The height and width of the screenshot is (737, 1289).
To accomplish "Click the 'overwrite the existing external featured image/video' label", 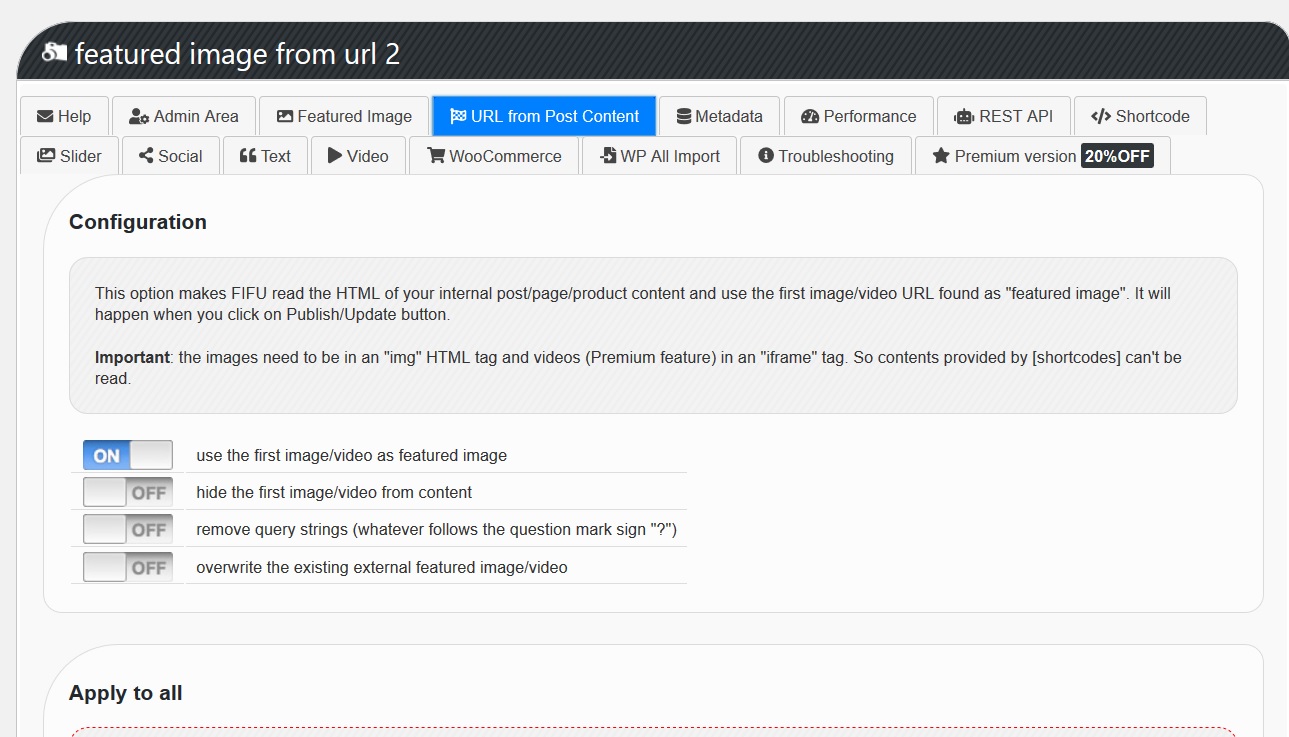I will 382,568.
